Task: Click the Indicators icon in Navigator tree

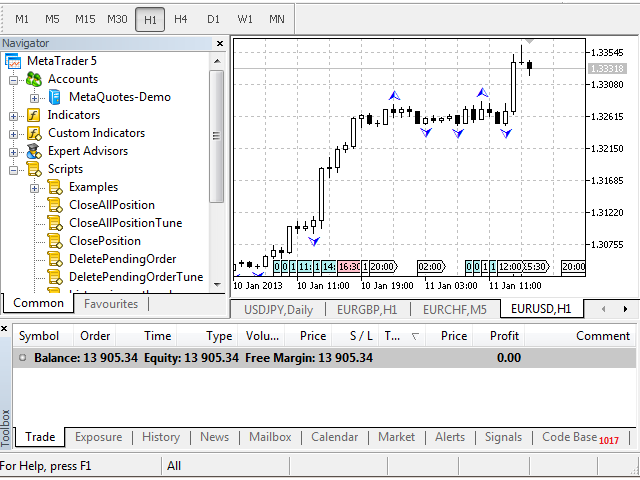Action: coord(34,115)
